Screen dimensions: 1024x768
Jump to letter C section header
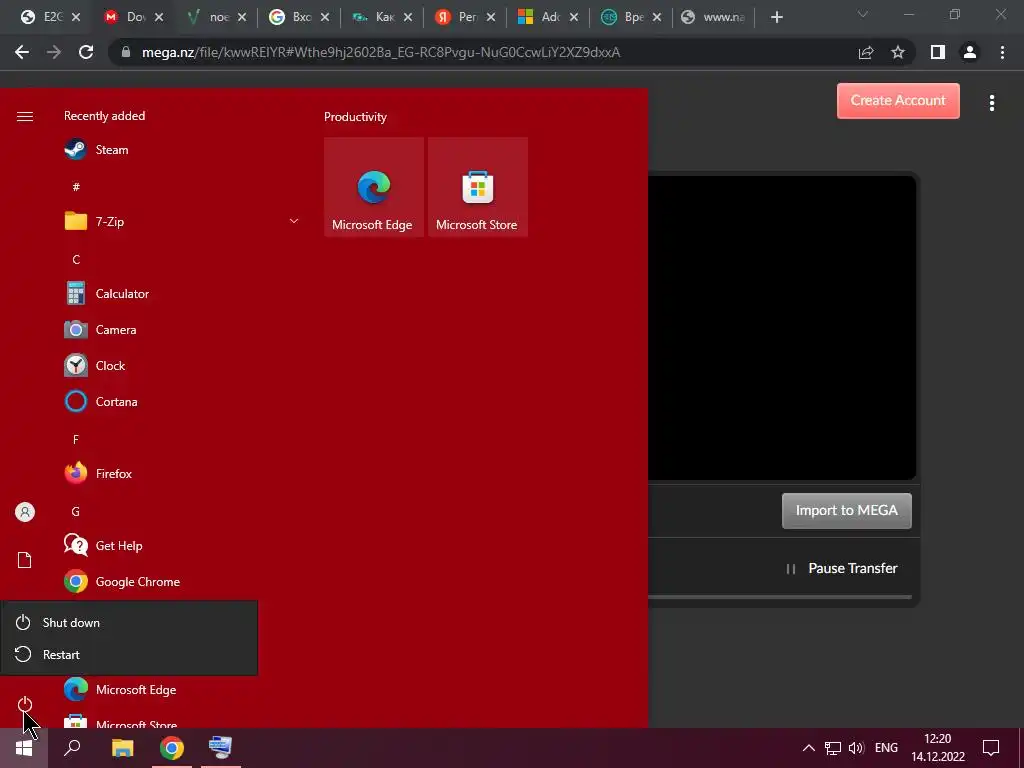(76, 260)
